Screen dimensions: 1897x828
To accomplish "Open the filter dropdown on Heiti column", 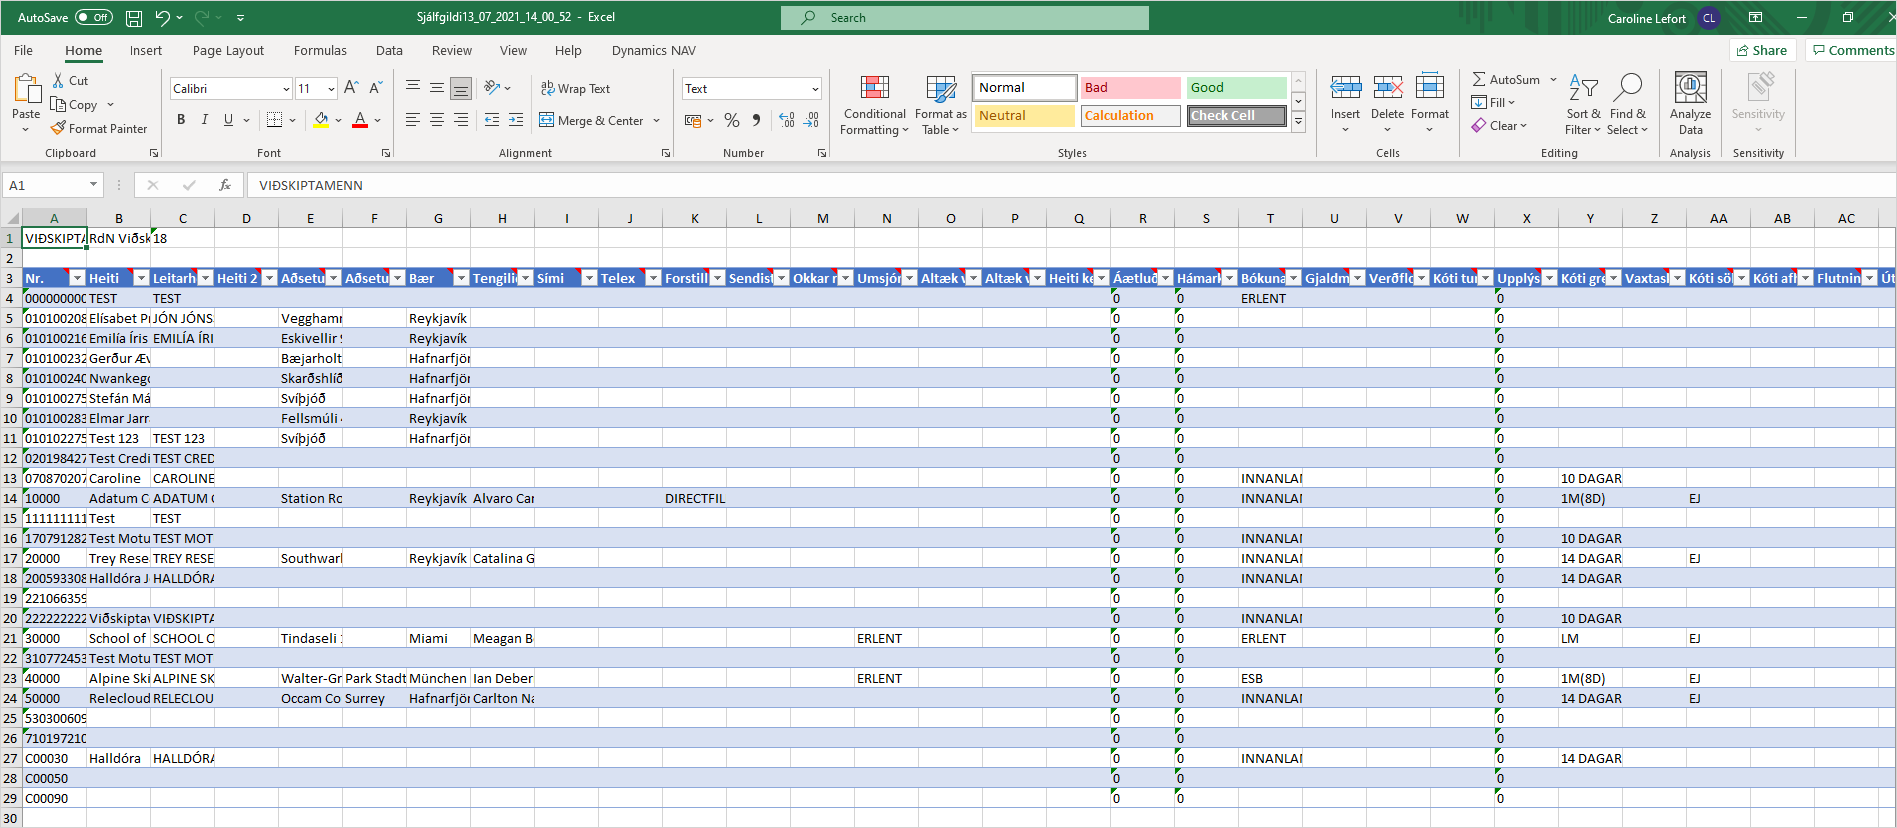I will coord(141,278).
